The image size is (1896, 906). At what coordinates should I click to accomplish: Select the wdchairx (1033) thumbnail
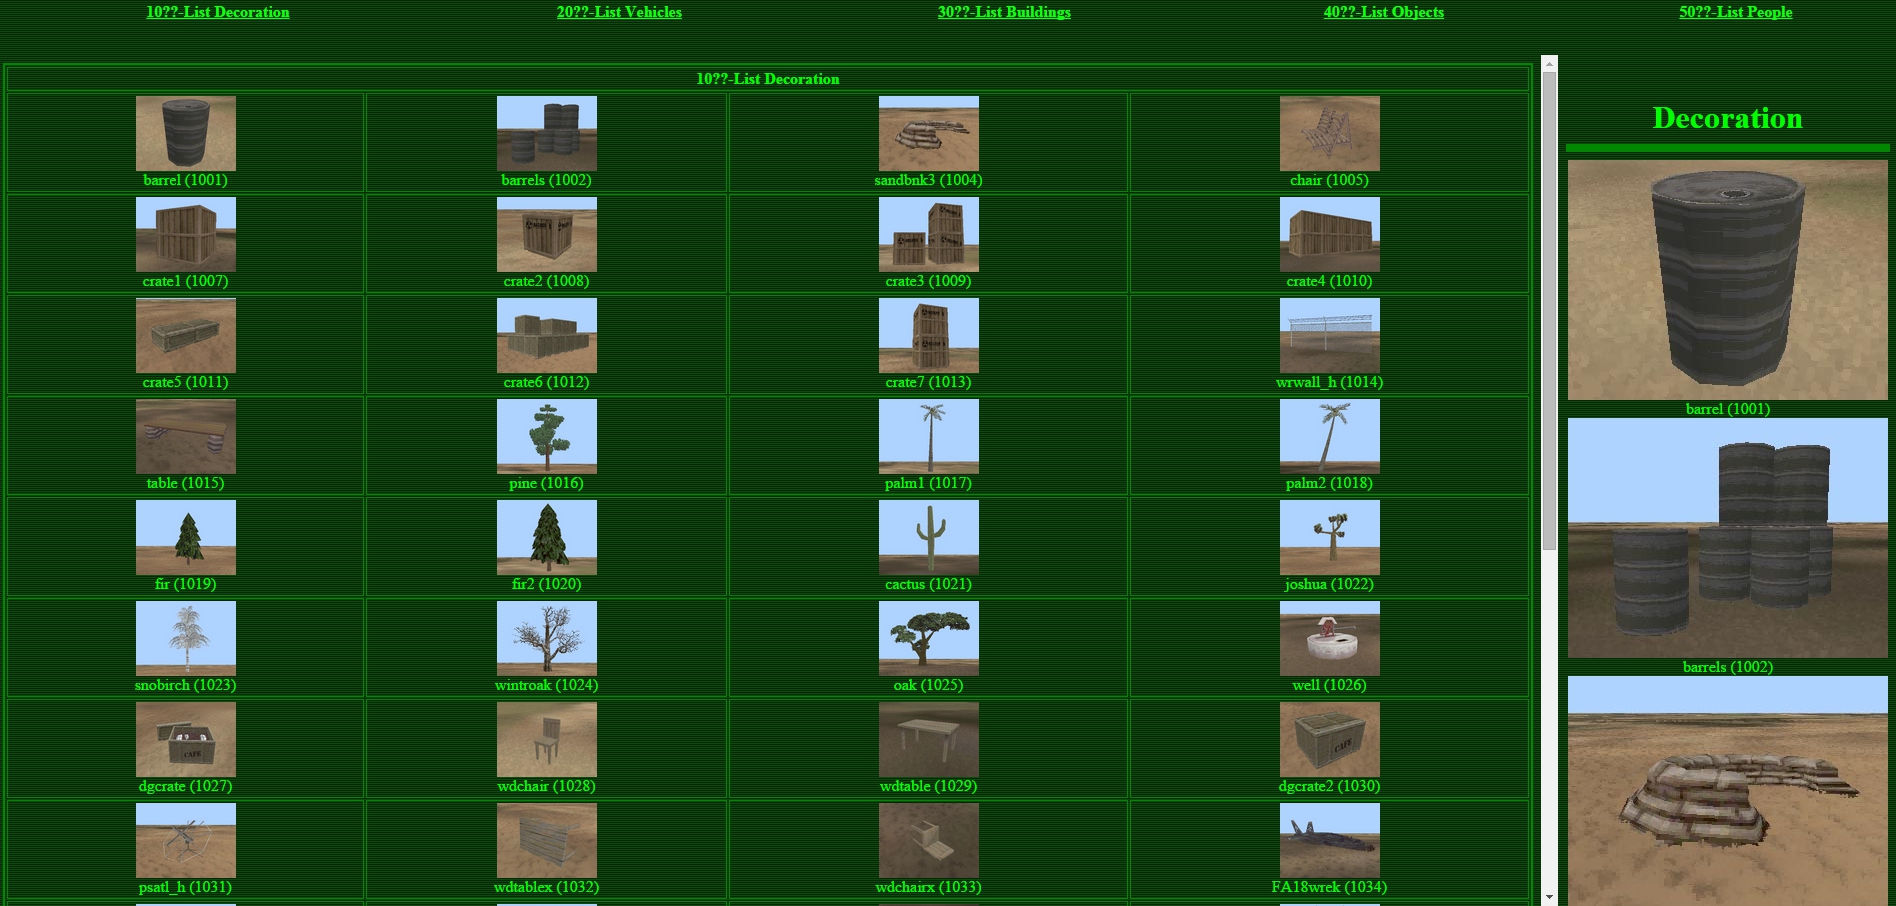[929, 840]
